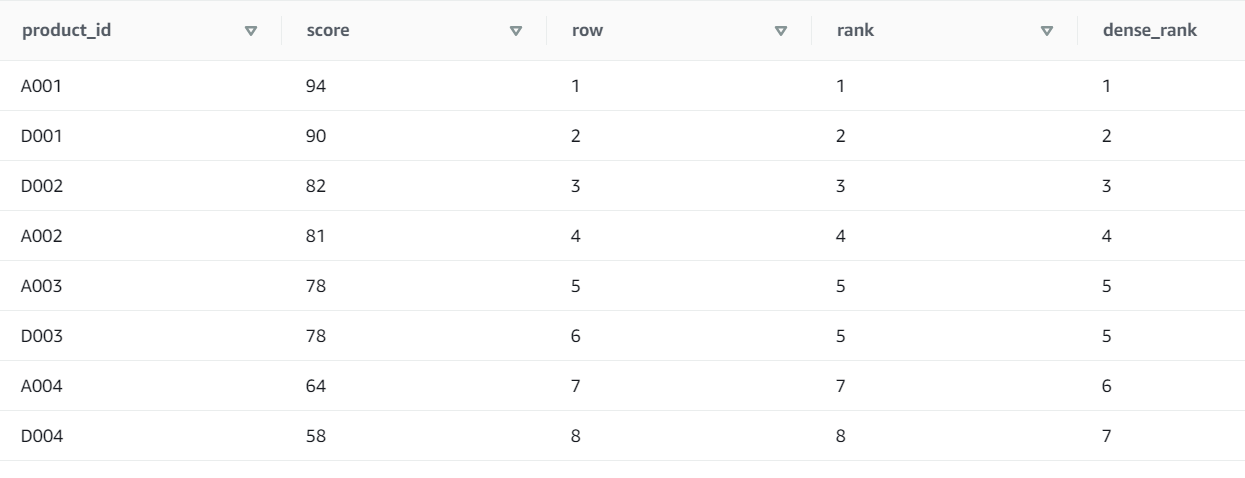1245x478 pixels.
Task: Click product A002 in the table
Action: pos(43,236)
